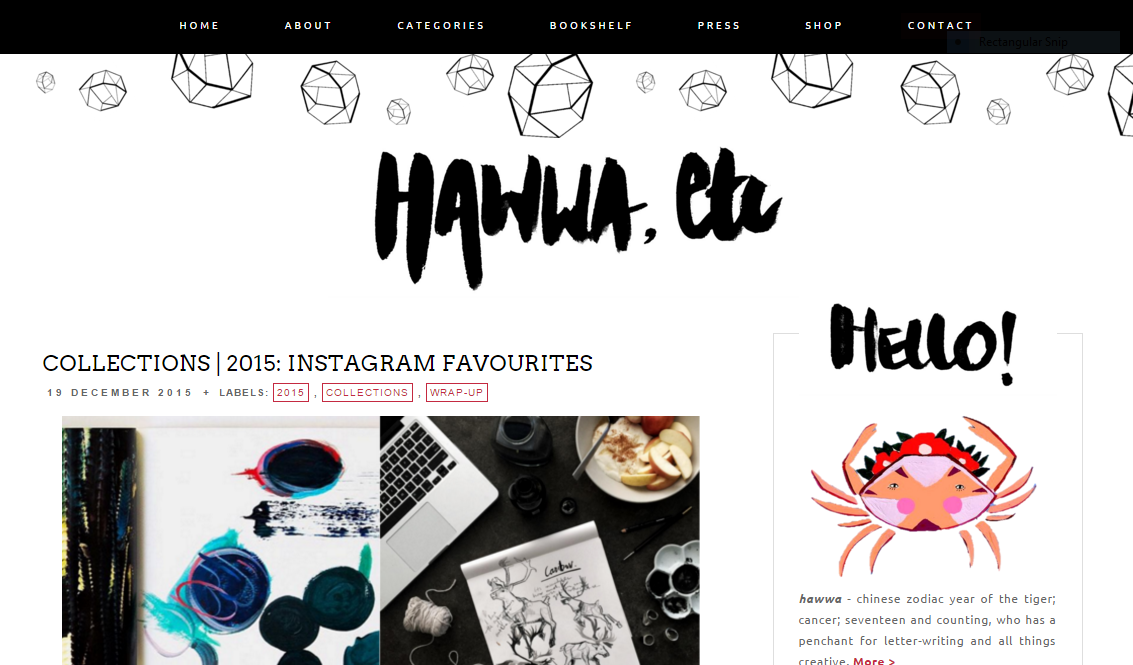1133x665 pixels.
Task: Click the crab illustration in sidebar
Action: [x=923, y=495]
